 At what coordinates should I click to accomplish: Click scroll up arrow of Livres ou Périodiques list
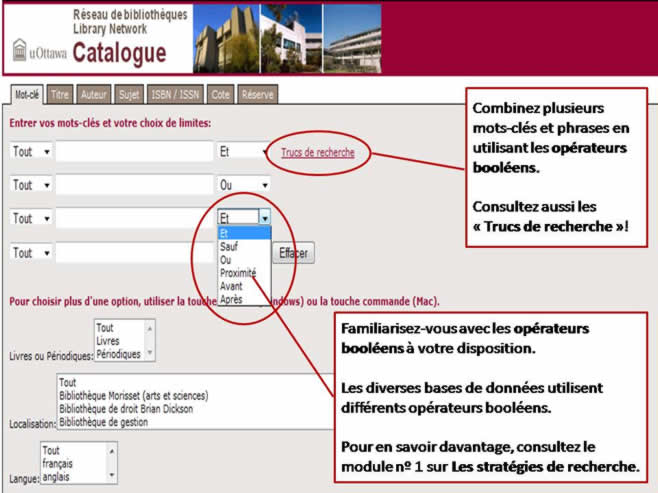click(150, 329)
